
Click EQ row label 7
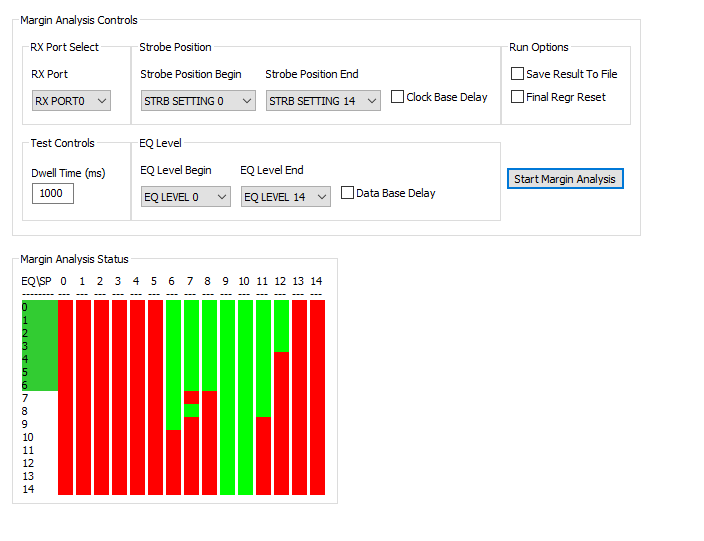point(25,398)
